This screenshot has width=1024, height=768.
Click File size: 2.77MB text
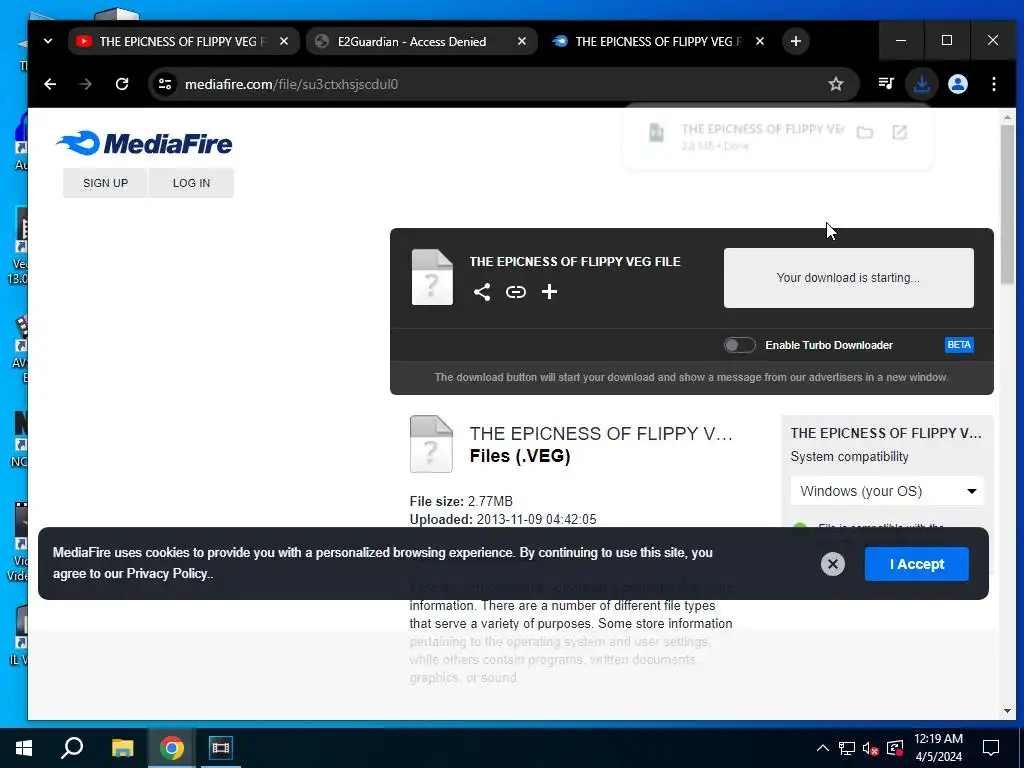(x=461, y=502)
